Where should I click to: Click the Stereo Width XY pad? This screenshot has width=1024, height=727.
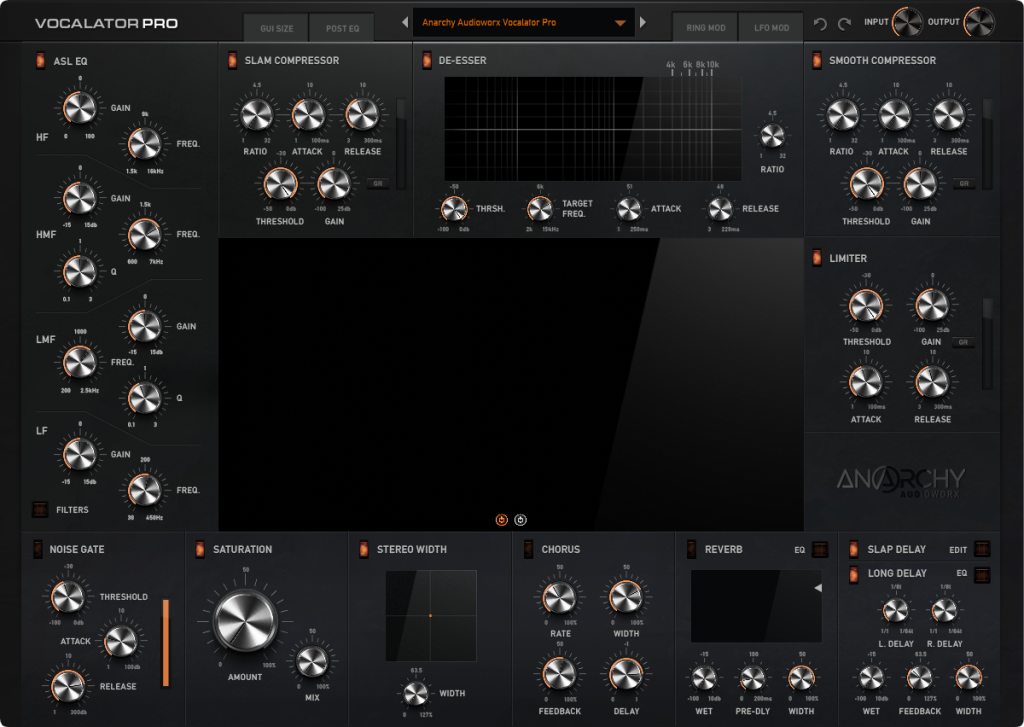pos(431,615)
